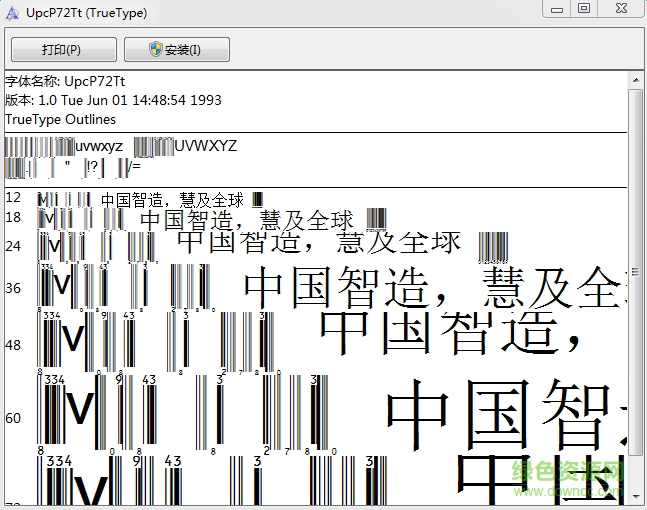Click the vertical scrollbar thumb
Viewport: 647px width, 510px height.
[x=635, y=272]
